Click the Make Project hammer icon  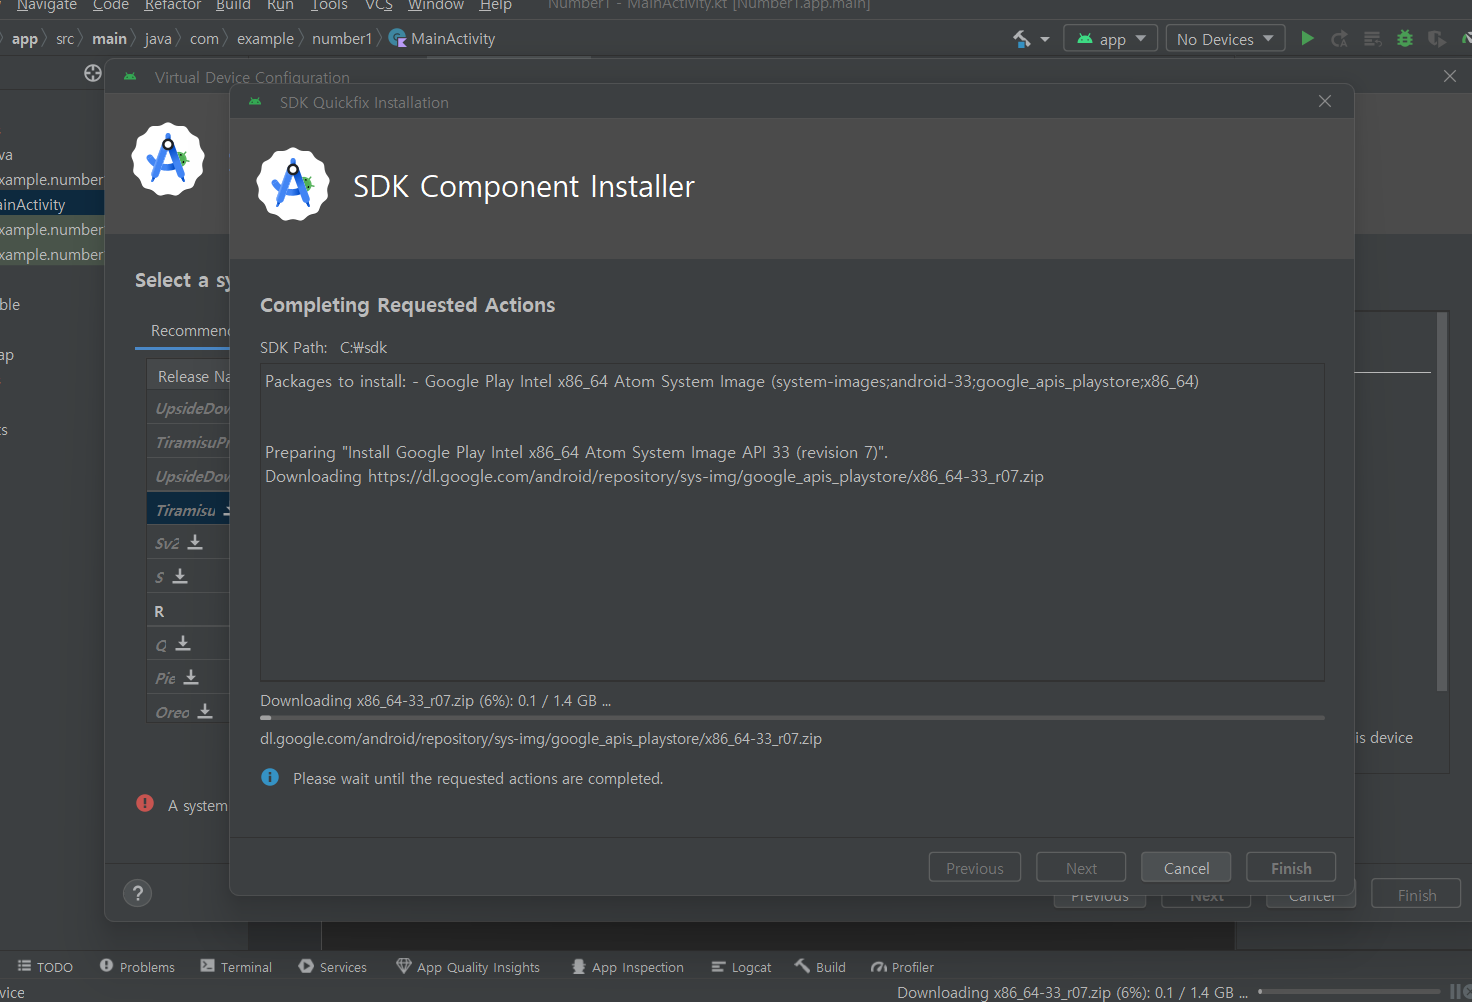coord(1022,39)
